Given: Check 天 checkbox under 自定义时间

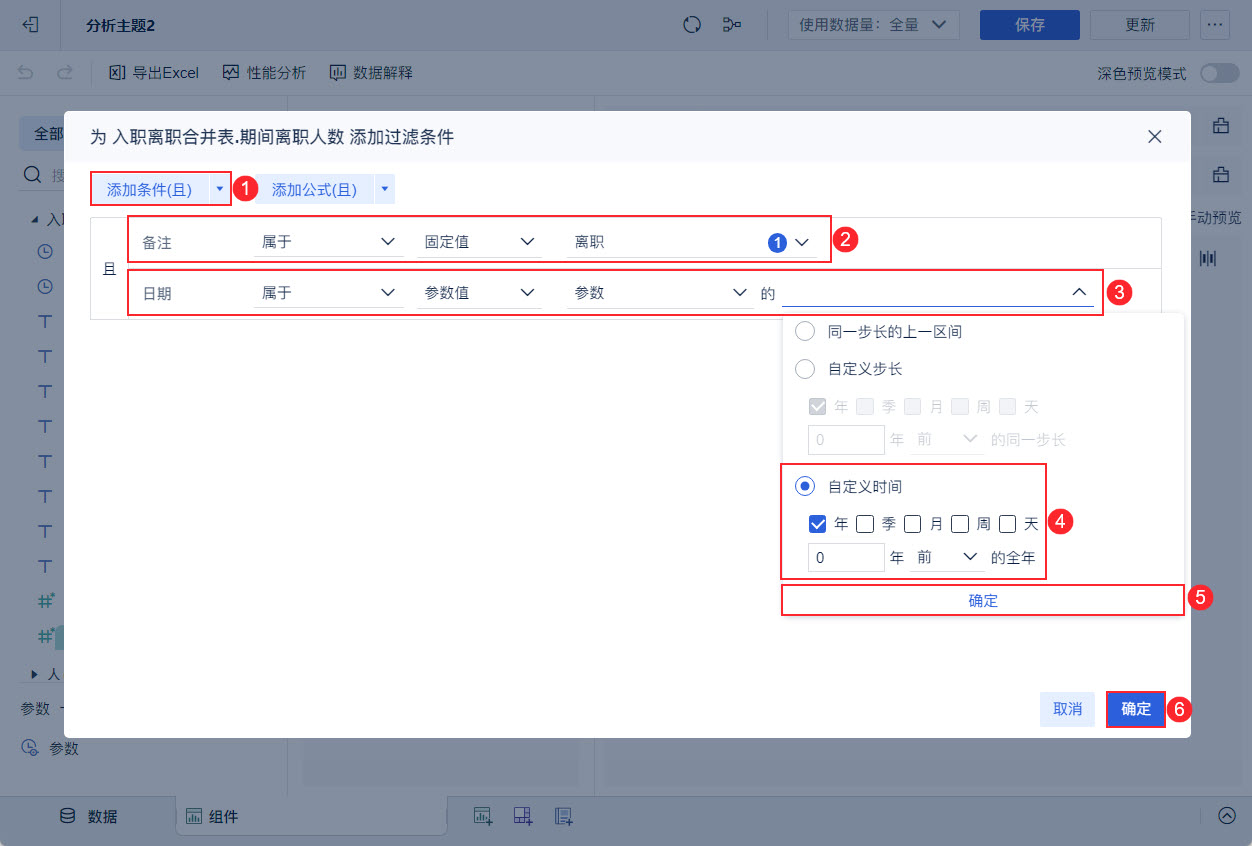Looking at the screenshot, I should tap(1008, 524).
